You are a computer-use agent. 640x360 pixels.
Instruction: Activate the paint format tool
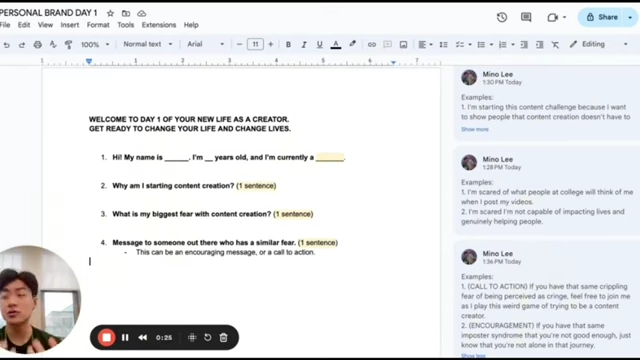click(x=69, y=44)
